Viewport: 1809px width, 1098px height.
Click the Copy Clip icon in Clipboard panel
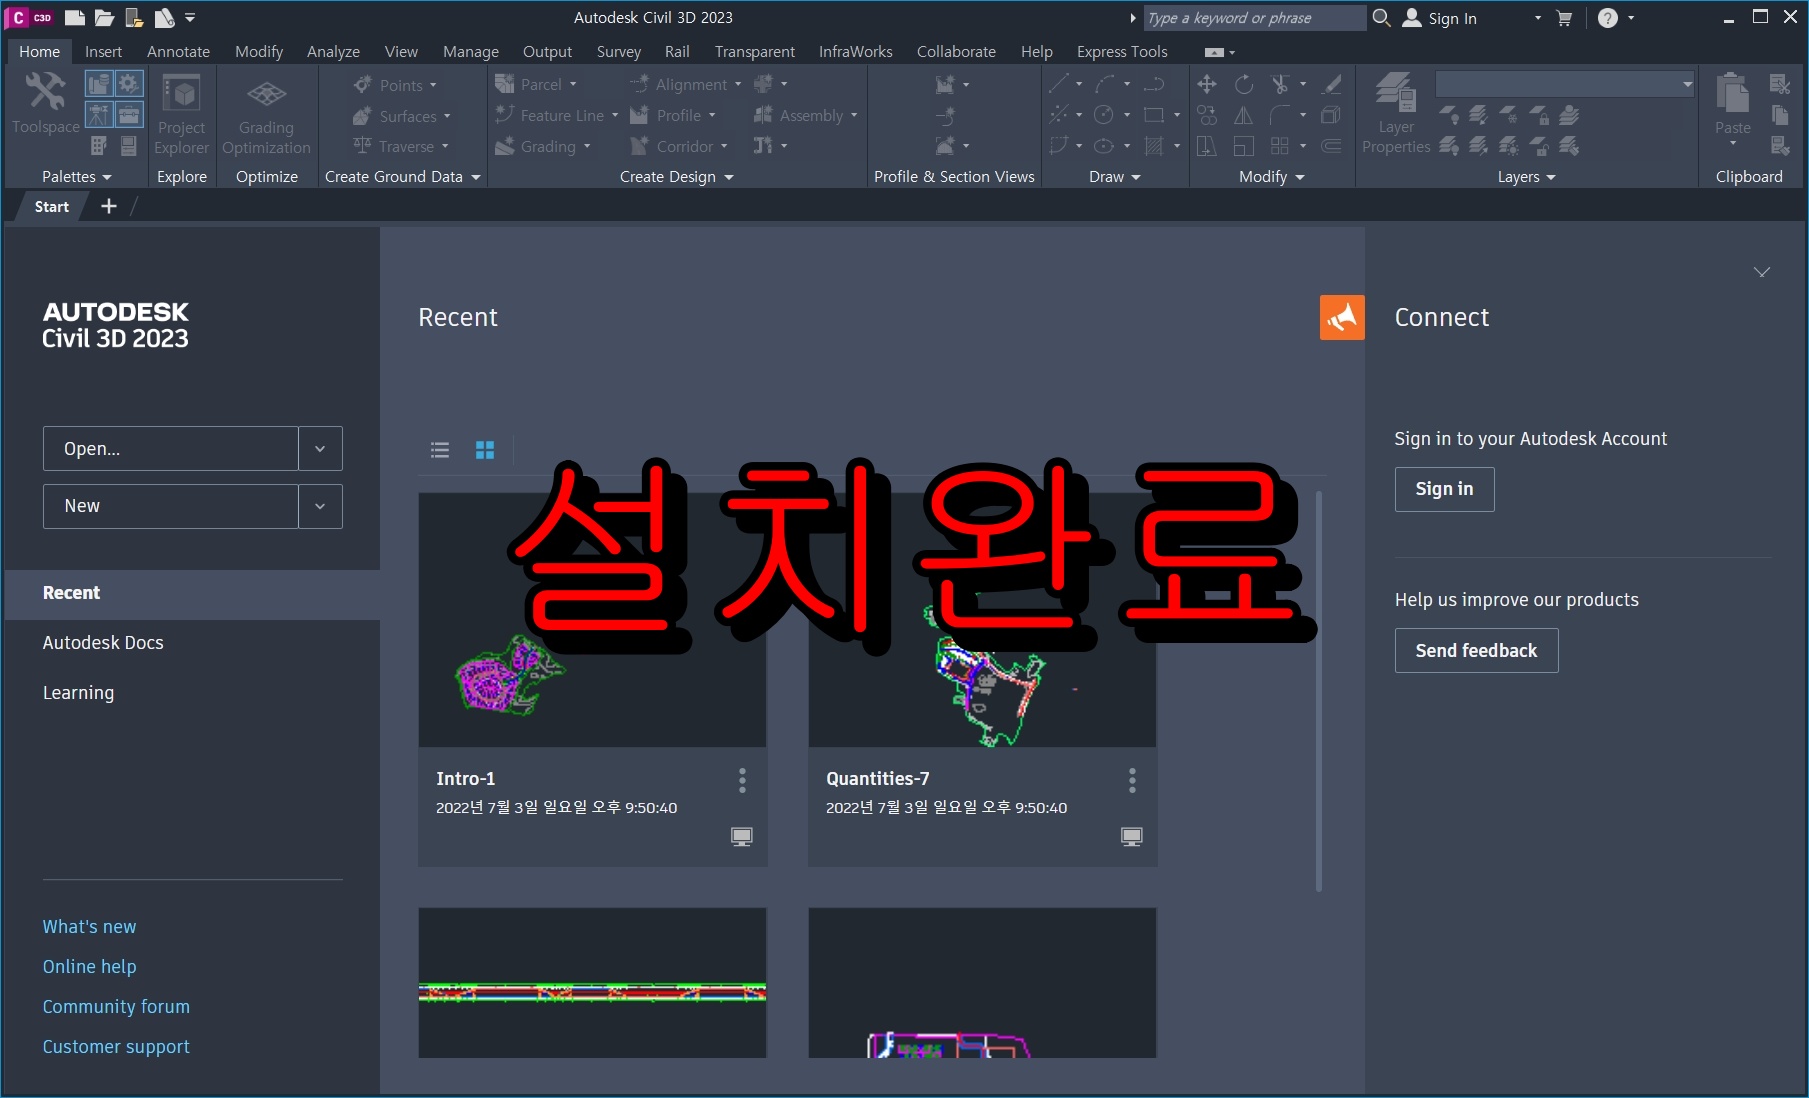click(x=1780, y=115)
